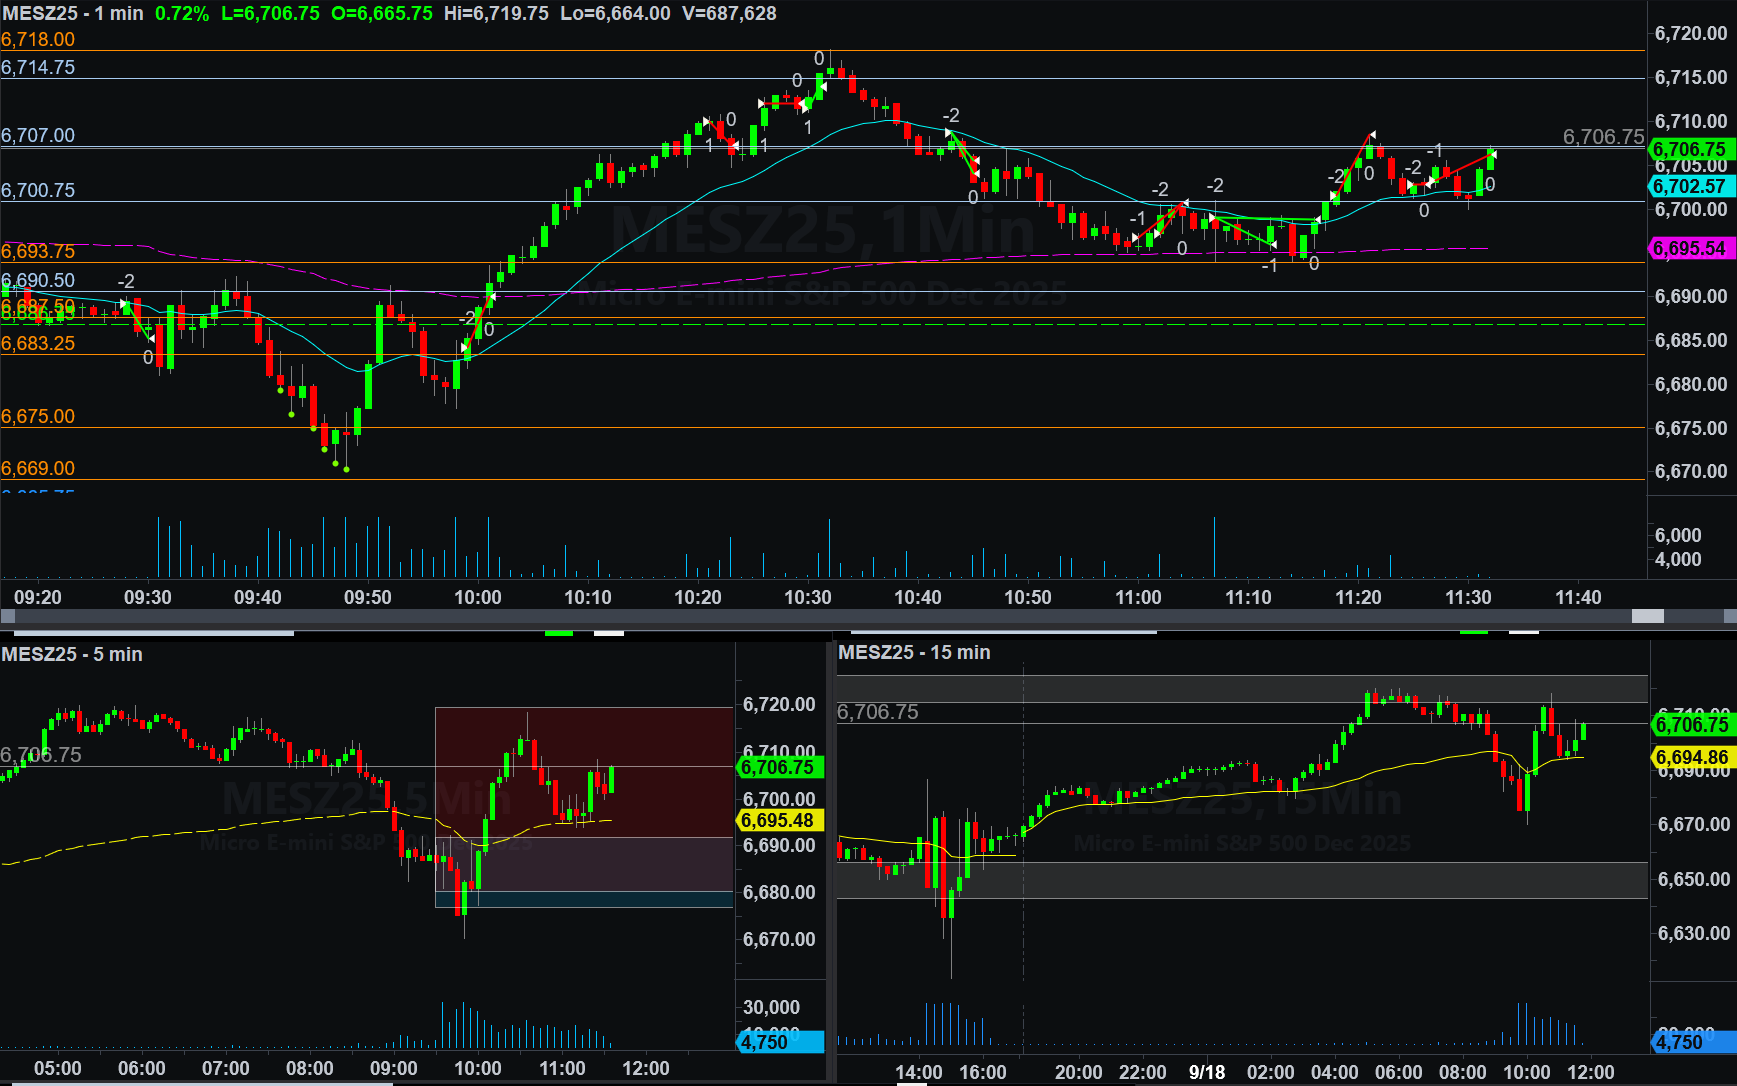1737x1086 pixels.
Task: Select the MESZ25 - 5 min chart header
Action: coord(72,655)
